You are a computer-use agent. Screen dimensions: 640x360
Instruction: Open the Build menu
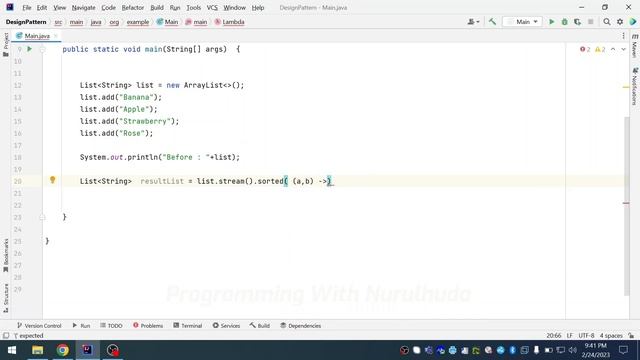pos(157,8)
